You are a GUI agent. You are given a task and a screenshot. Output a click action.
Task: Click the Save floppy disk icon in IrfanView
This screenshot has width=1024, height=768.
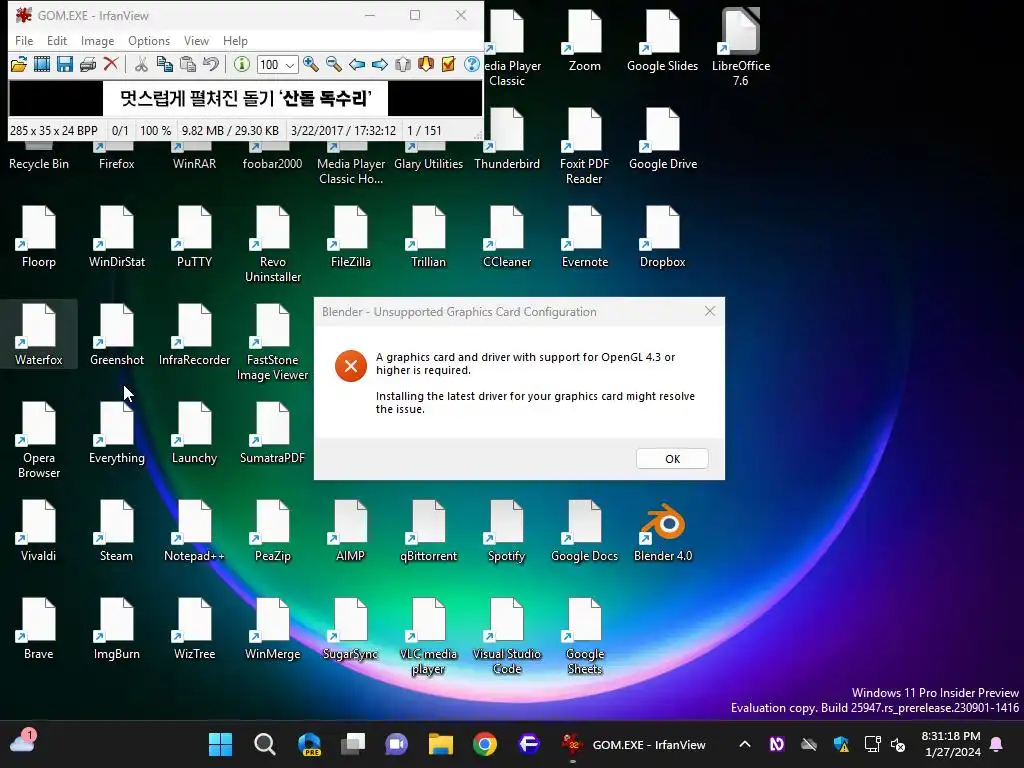(65, 64)
